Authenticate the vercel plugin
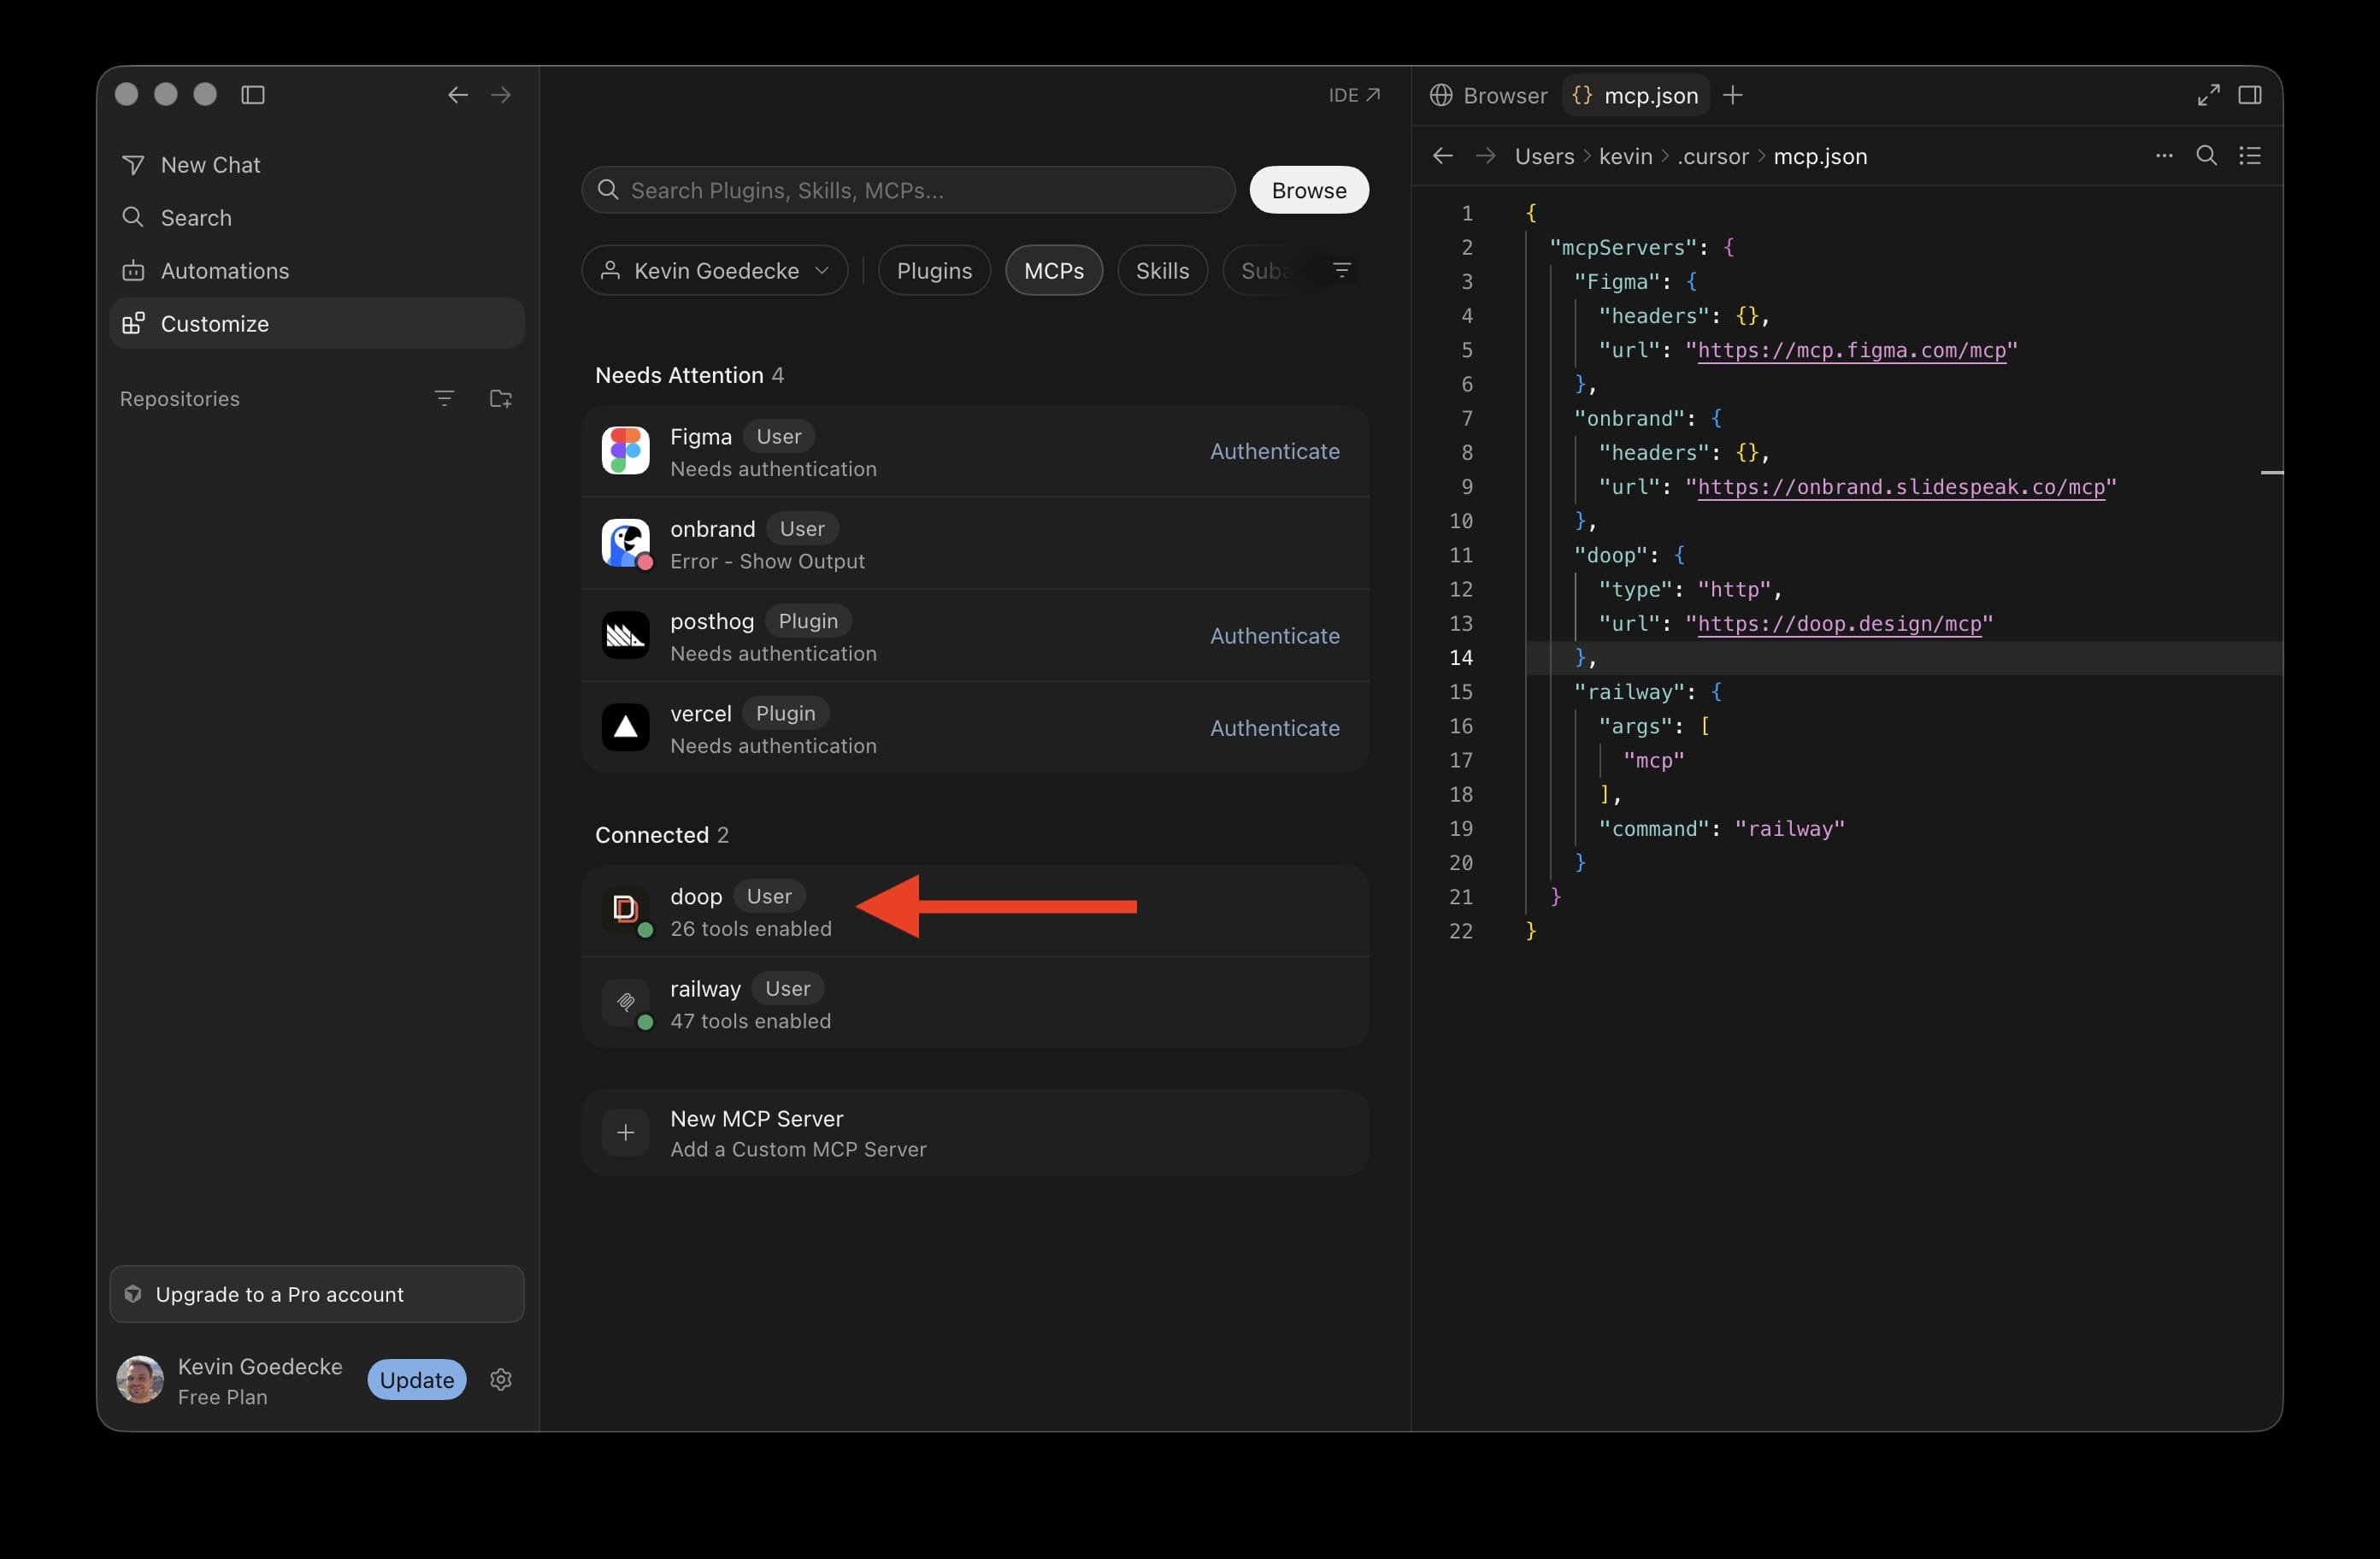This screenshot has height=1559, width=2380. (x=1275, y=728)
